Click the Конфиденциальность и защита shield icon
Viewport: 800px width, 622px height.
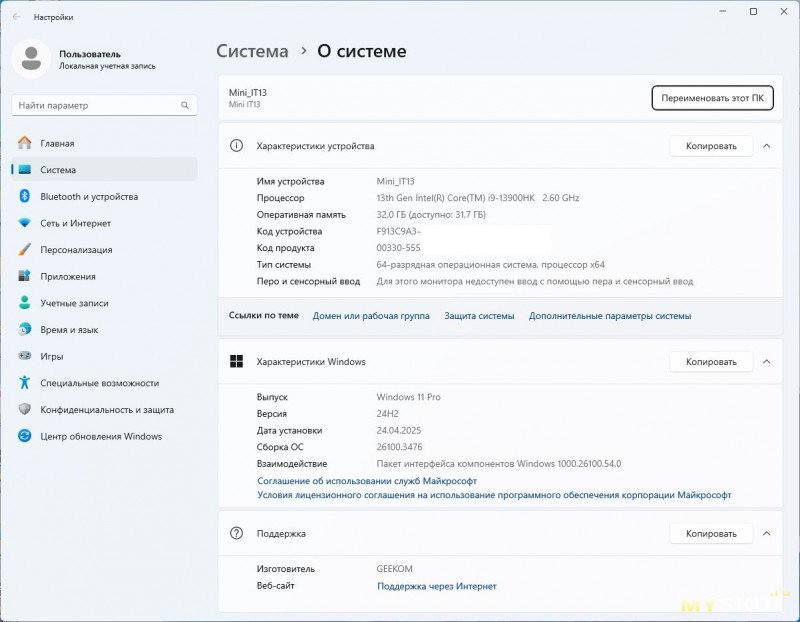pos(24,409)
